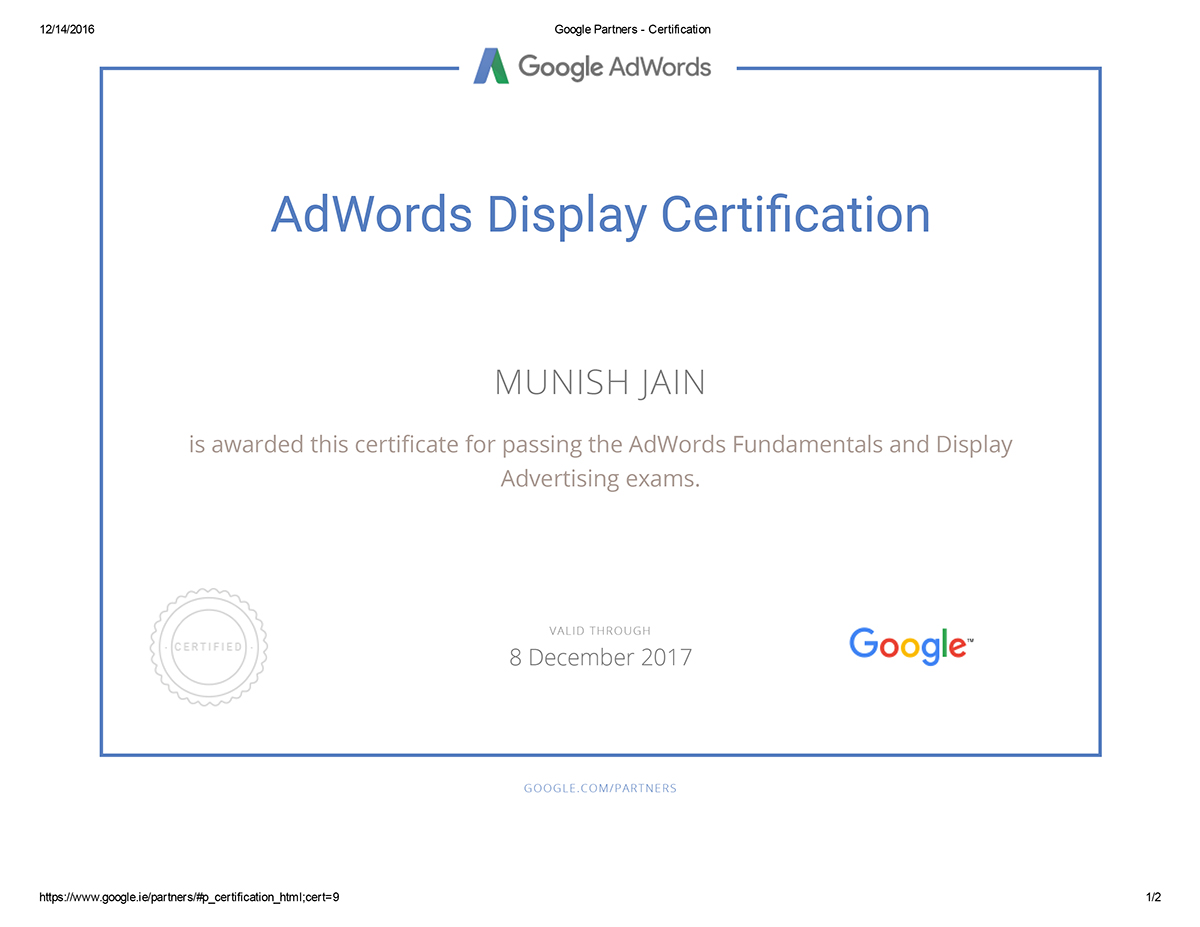
Task: Click the circular CERTIFIED seal badge
Action: click(x=209, y=647)
